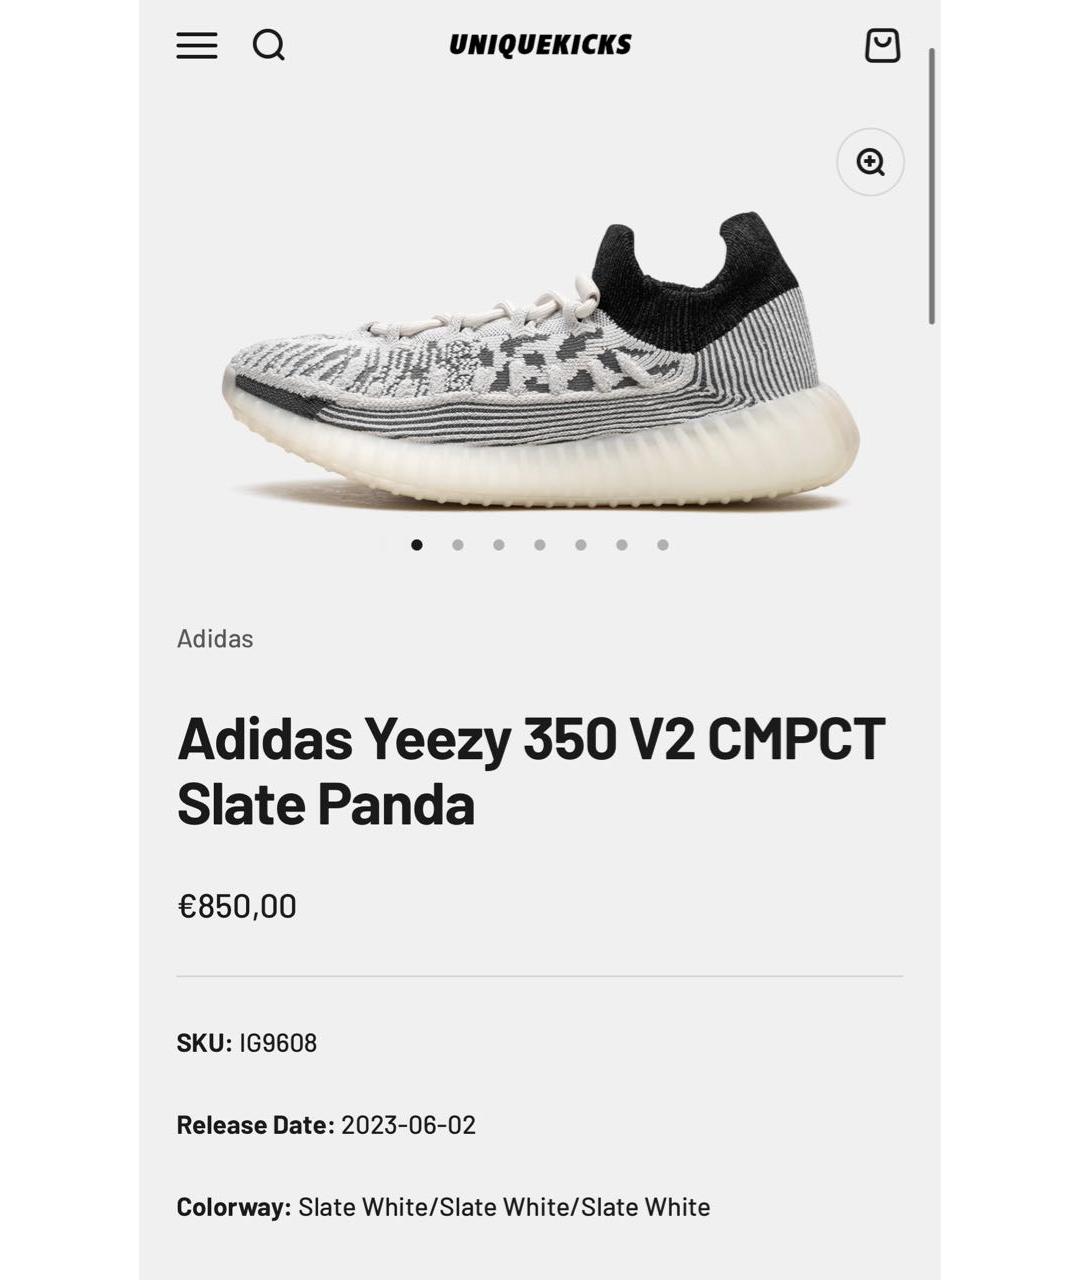Image resolution: width=1080 pixels, height=1280 pixels.
Task: Click the search magnifier icon
Action: (x=268, y=46)
